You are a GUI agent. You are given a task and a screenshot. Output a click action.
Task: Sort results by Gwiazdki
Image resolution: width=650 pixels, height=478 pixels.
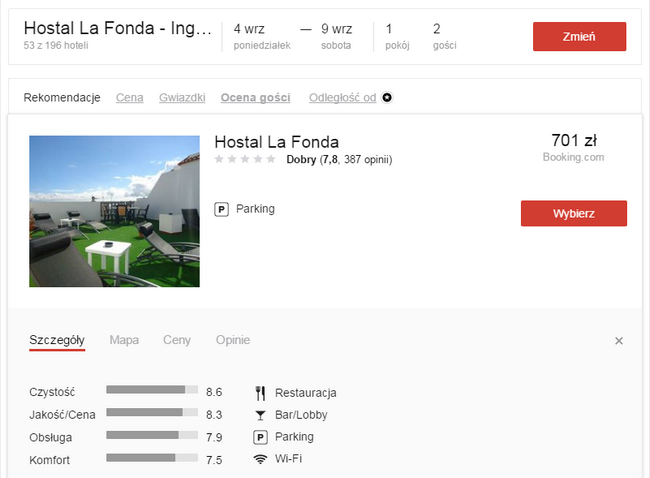click(182, 97)
